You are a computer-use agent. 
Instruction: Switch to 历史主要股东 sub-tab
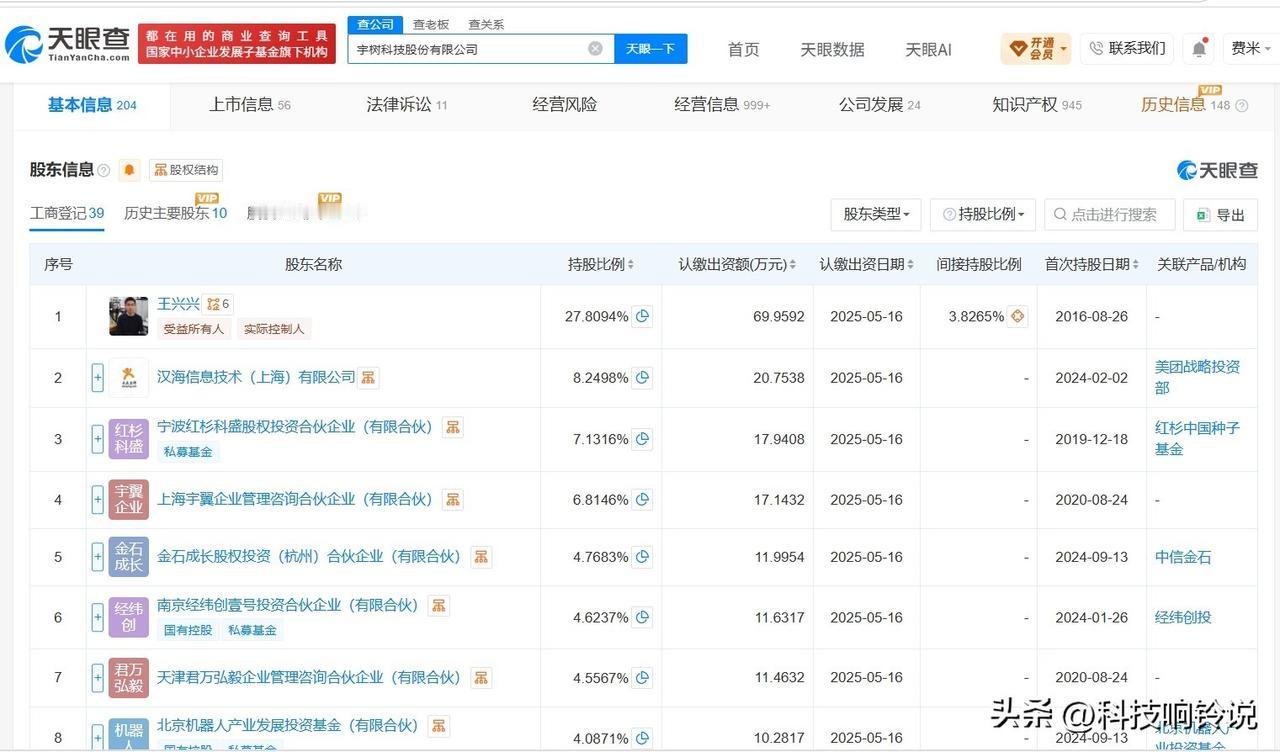(x=176, y=213)
